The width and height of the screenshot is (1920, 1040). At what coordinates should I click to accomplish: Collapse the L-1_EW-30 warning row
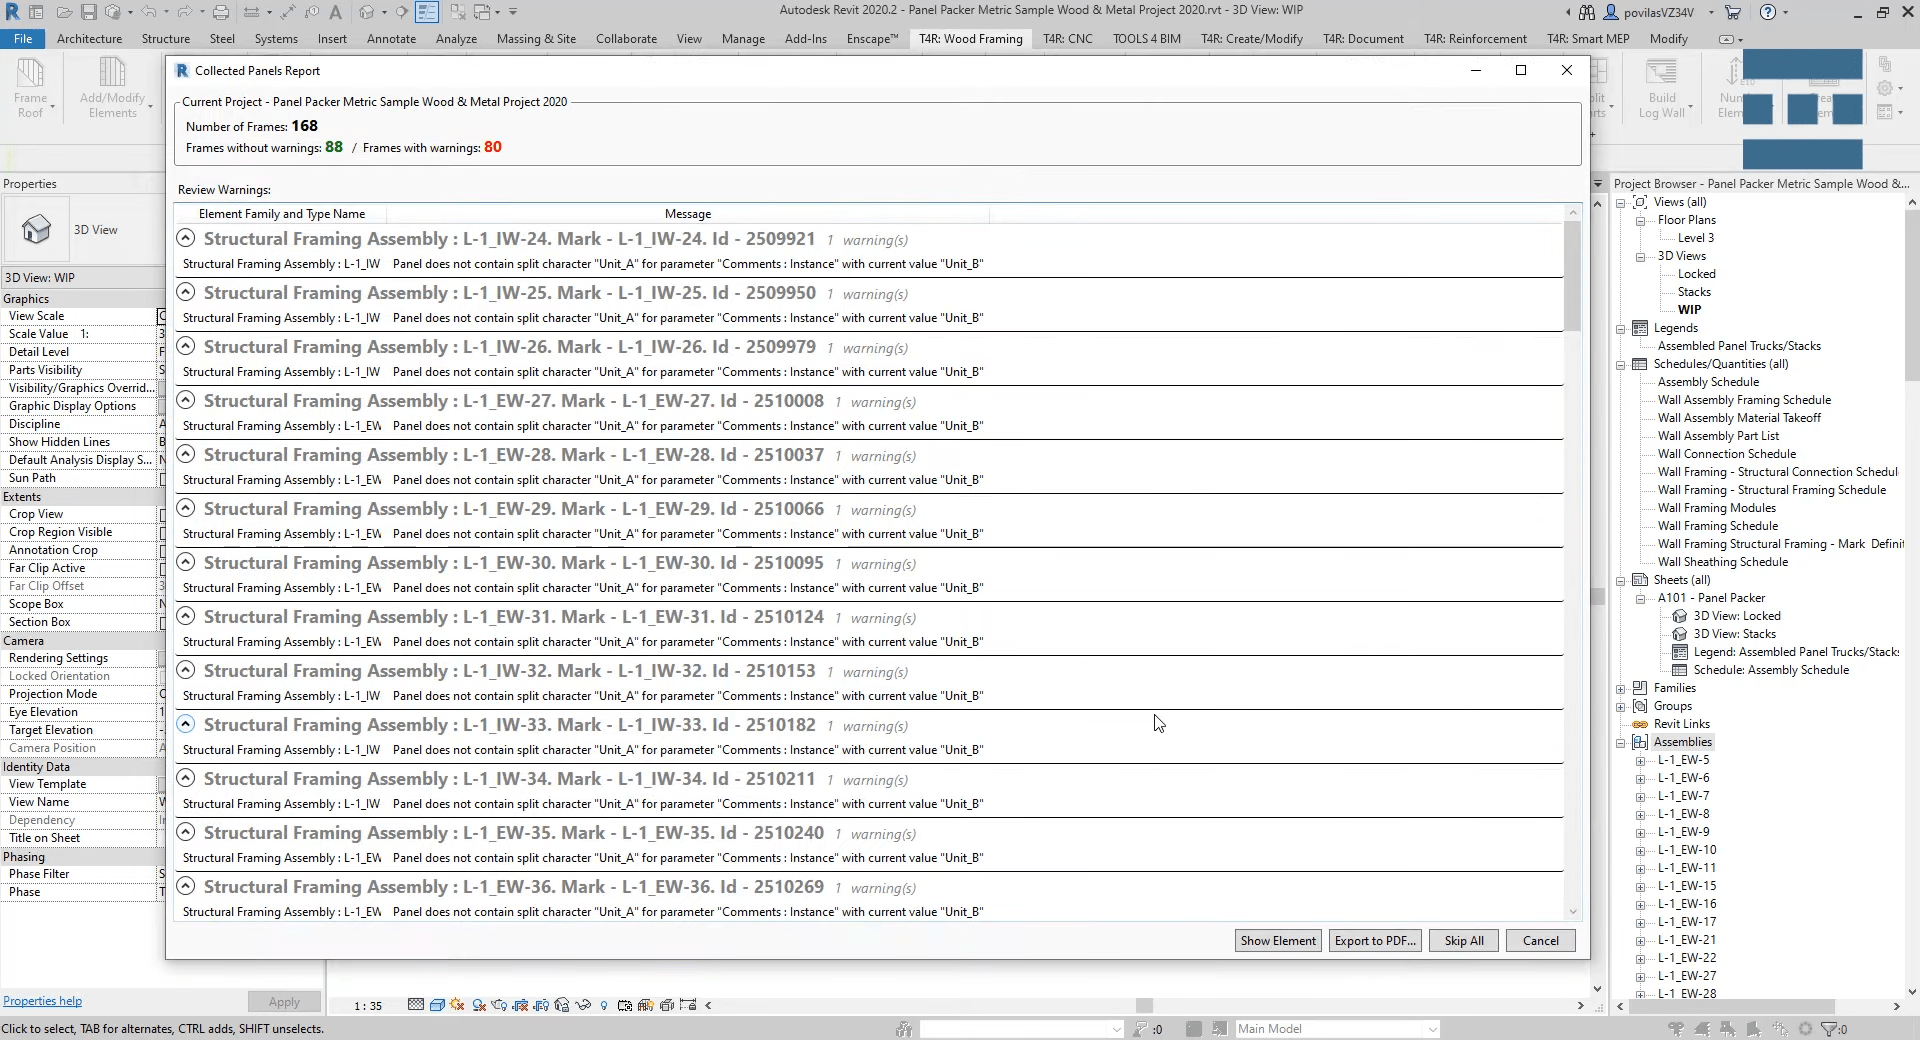(x=185, y=562)
